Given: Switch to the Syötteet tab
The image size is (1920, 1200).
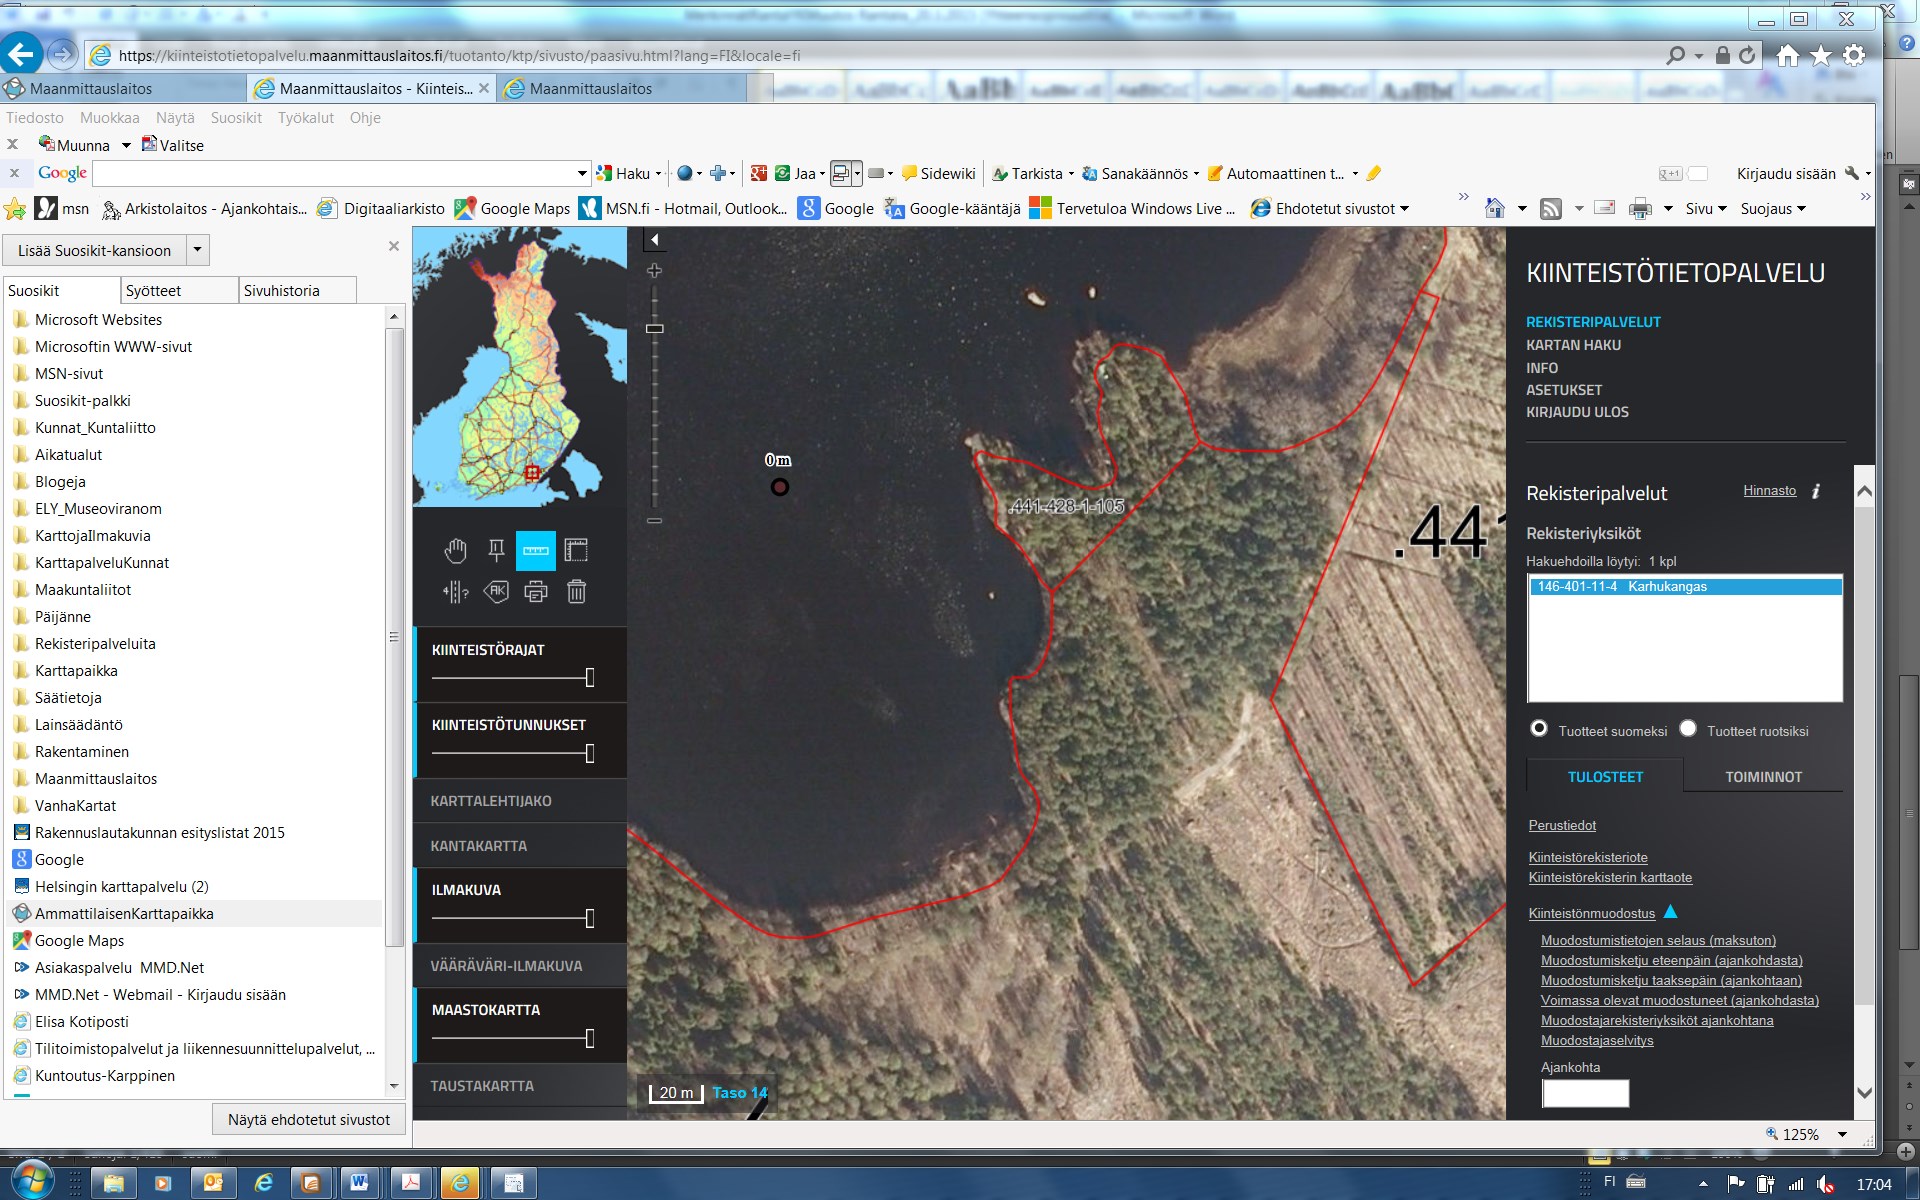Looking at the screenshot, I should click(179, 290).
